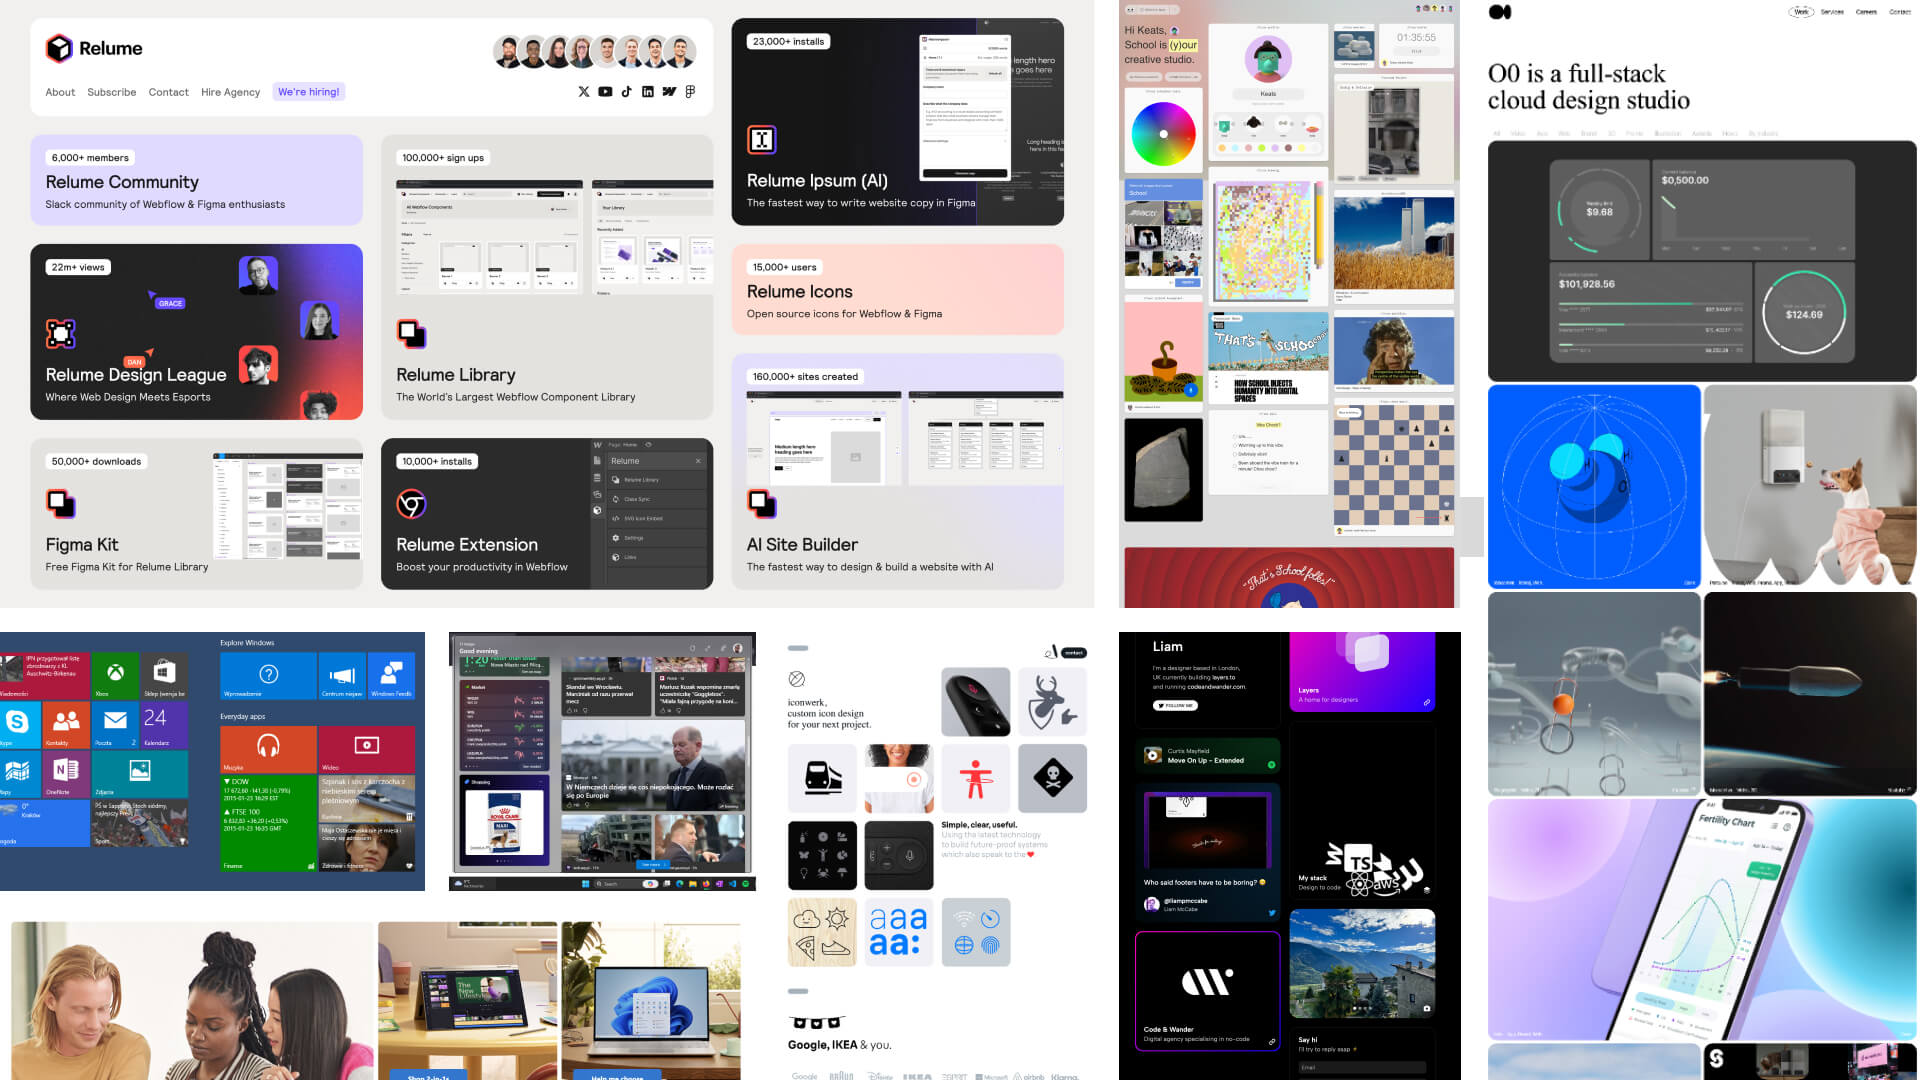
Task: Open the Skype tile on the Windows start screen
Action: [x=18, y=724]
